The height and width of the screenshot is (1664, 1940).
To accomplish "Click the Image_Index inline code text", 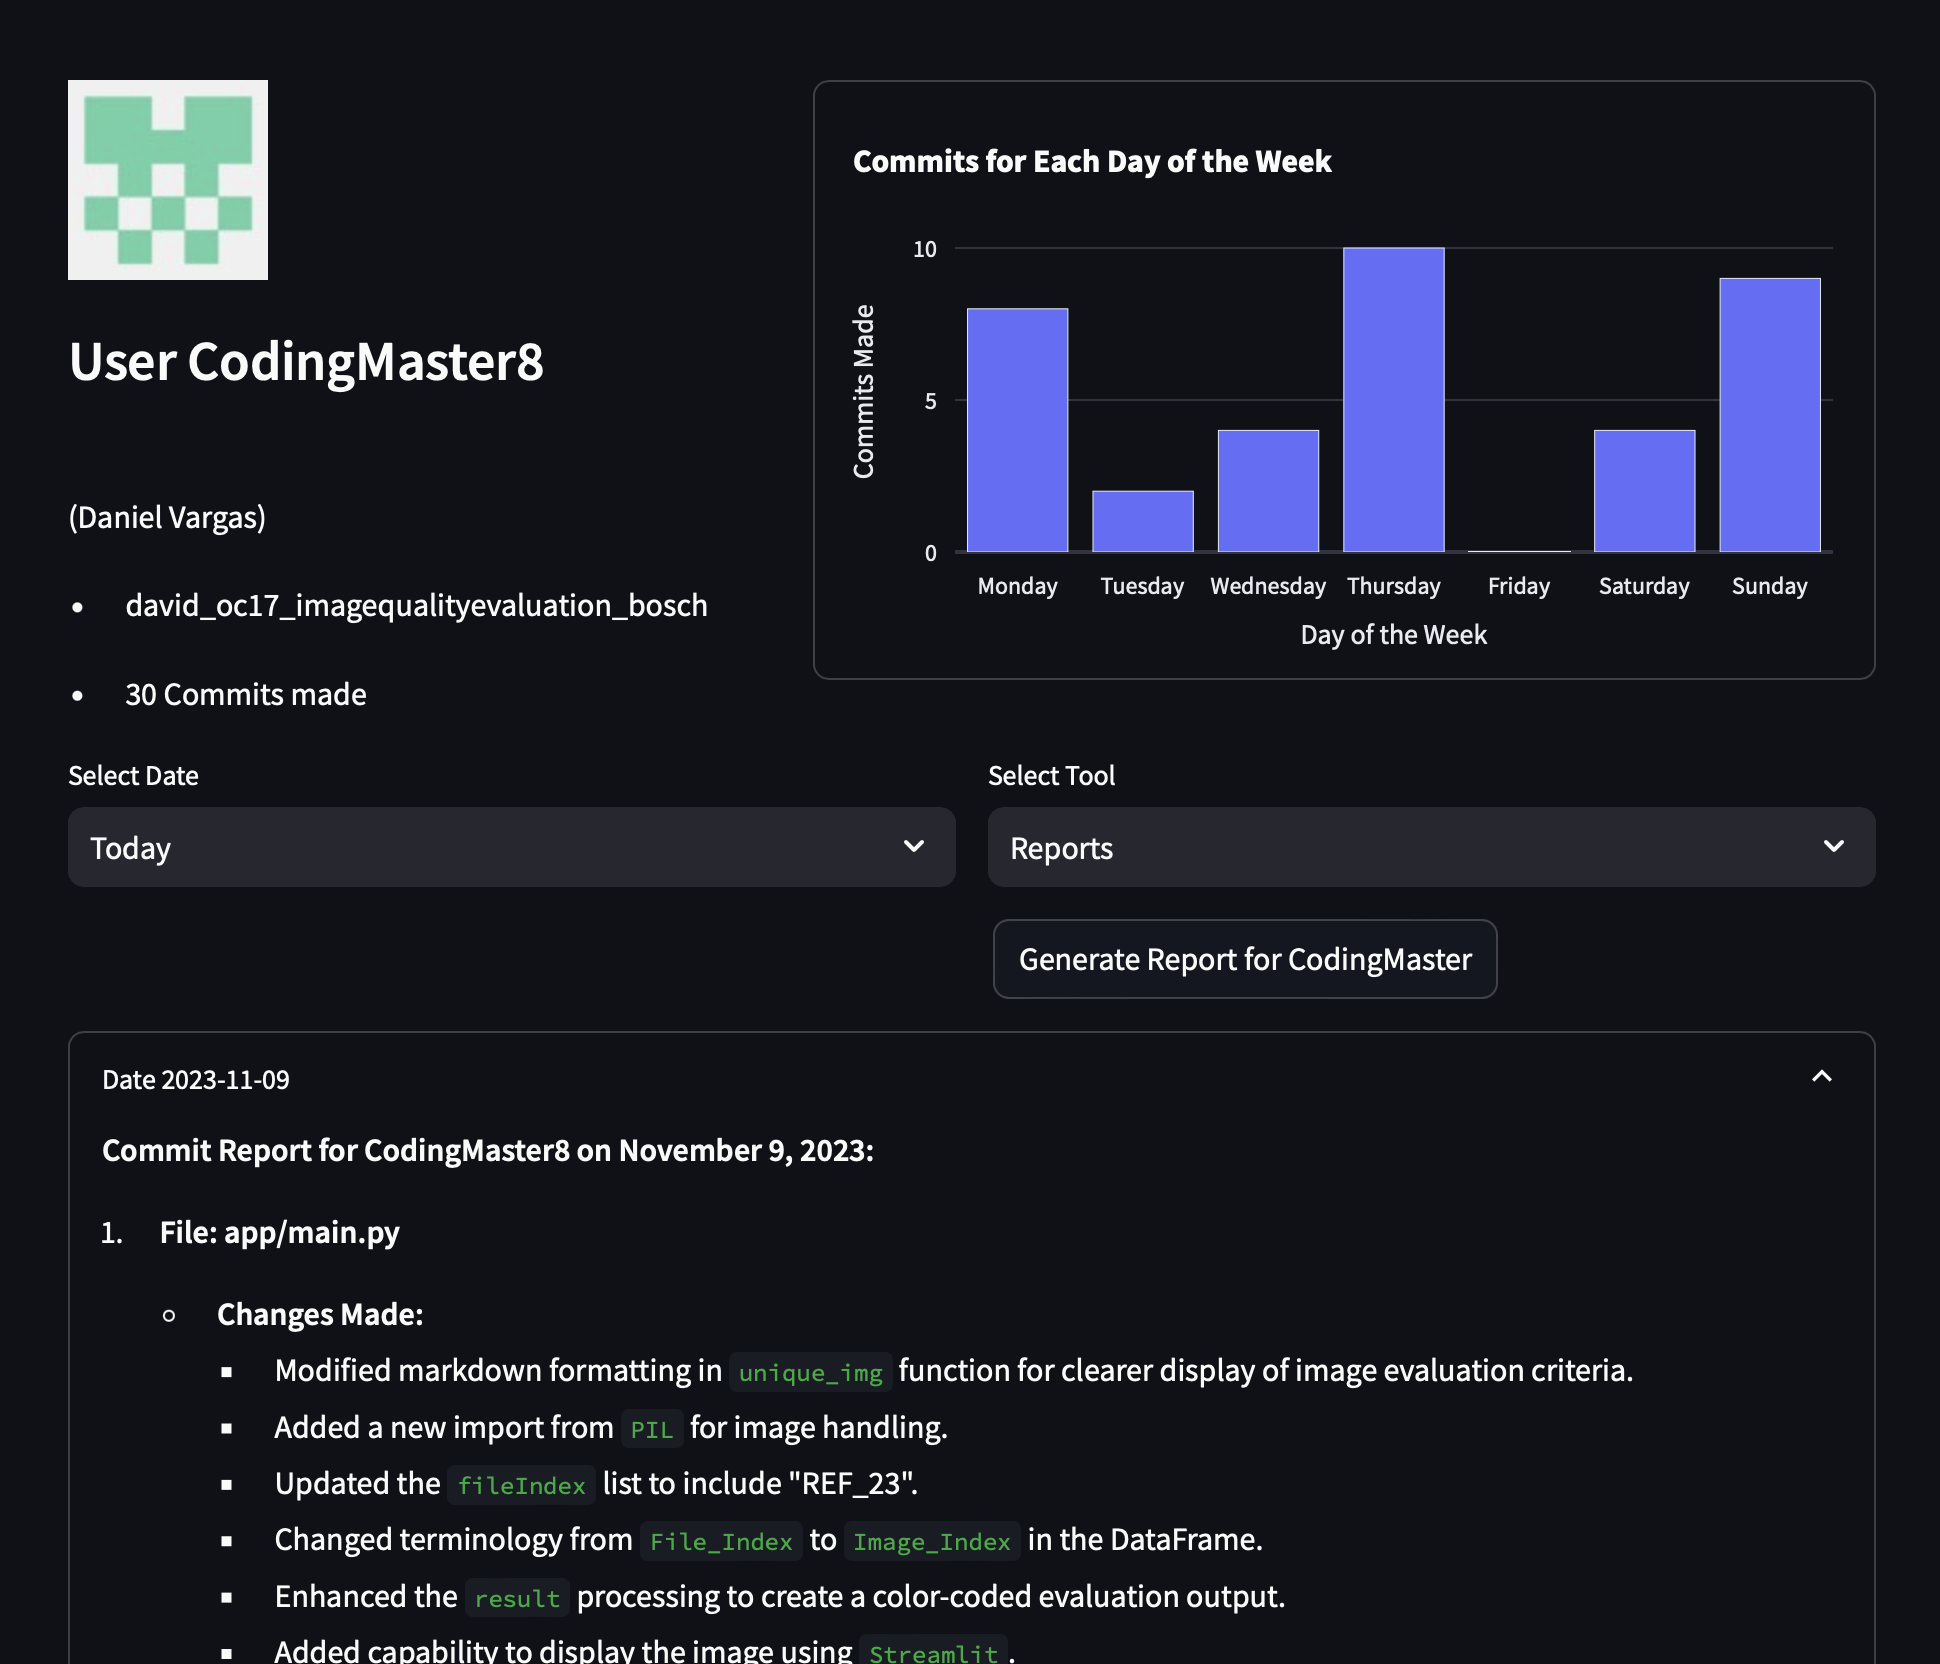I will [x=931, y=1541].
